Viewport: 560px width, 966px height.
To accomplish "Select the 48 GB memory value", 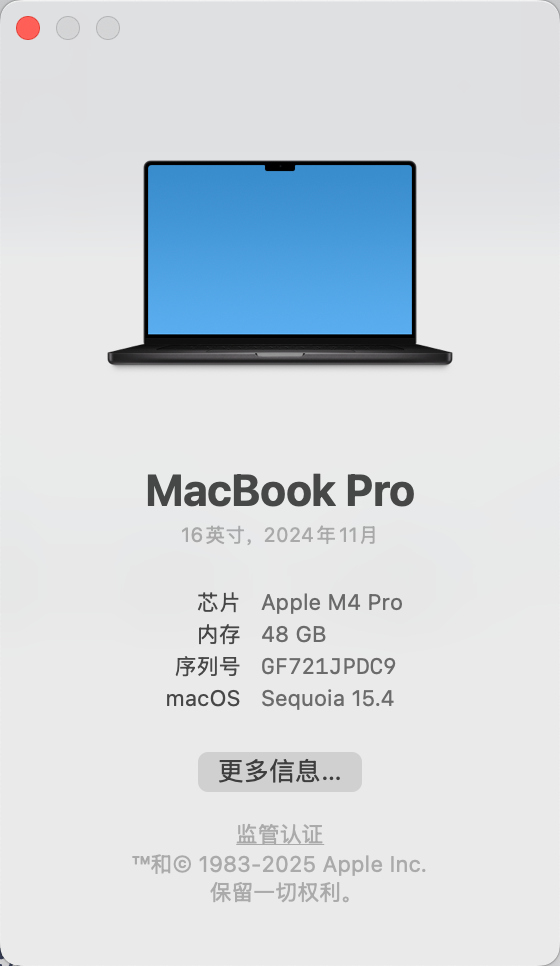I will (293, 635).
